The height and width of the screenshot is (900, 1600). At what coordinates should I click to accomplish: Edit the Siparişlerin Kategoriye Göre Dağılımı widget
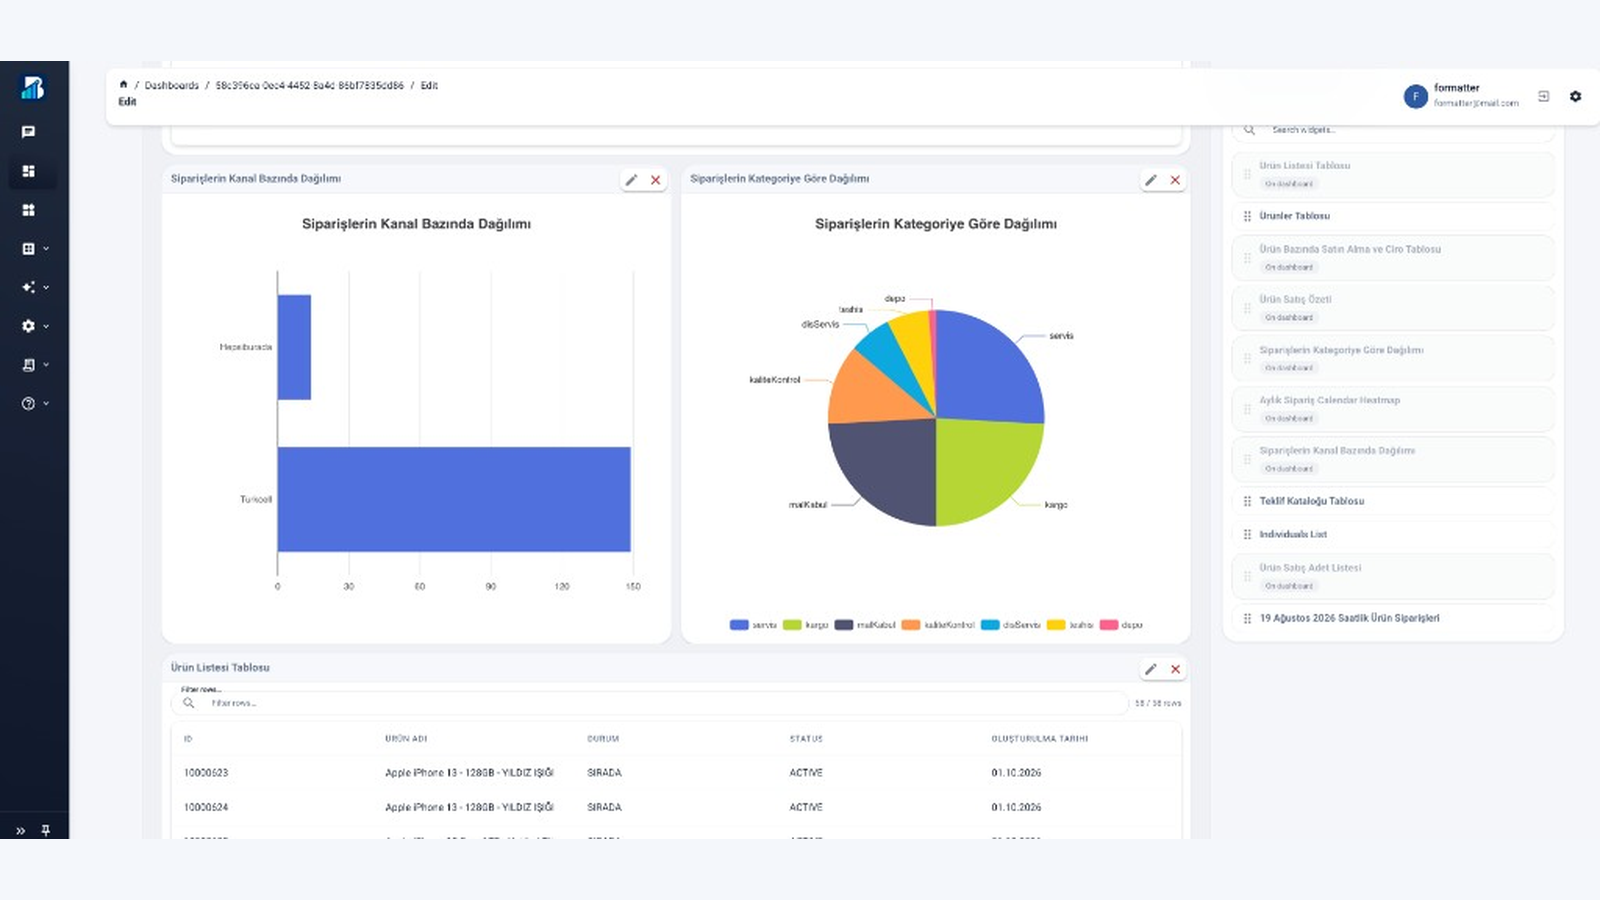1151,180
